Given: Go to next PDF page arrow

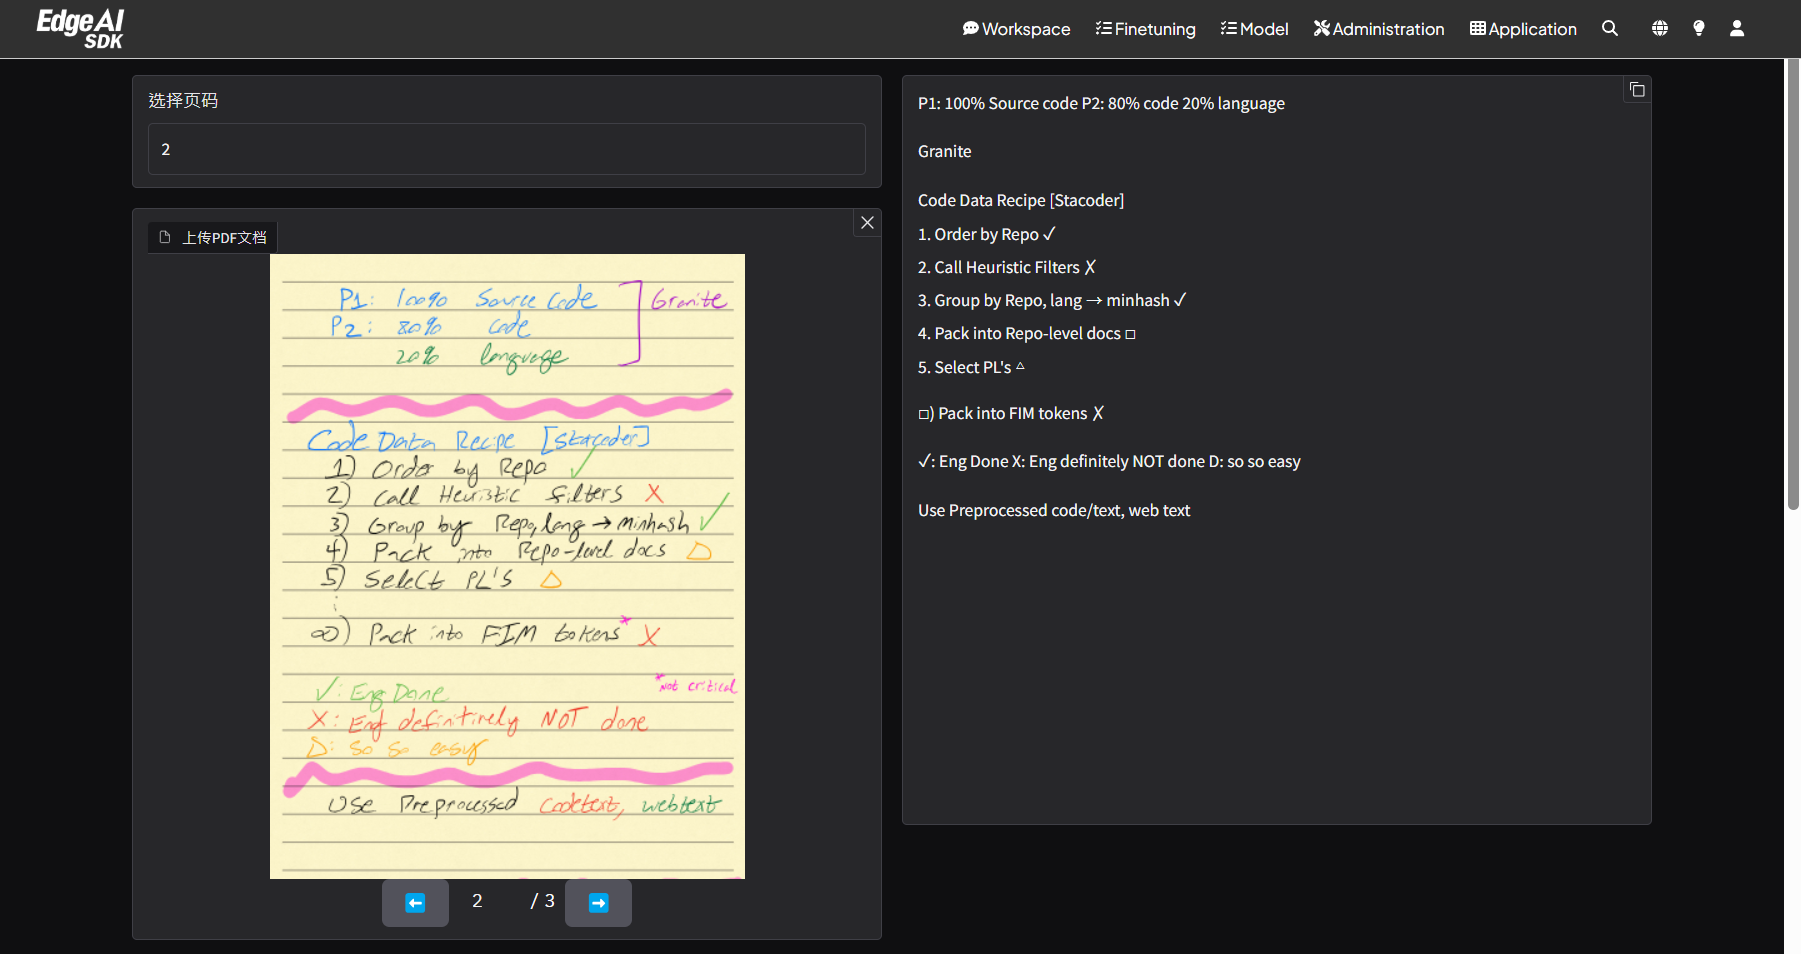Looking at the screenshot, I should tap(598, 903).
